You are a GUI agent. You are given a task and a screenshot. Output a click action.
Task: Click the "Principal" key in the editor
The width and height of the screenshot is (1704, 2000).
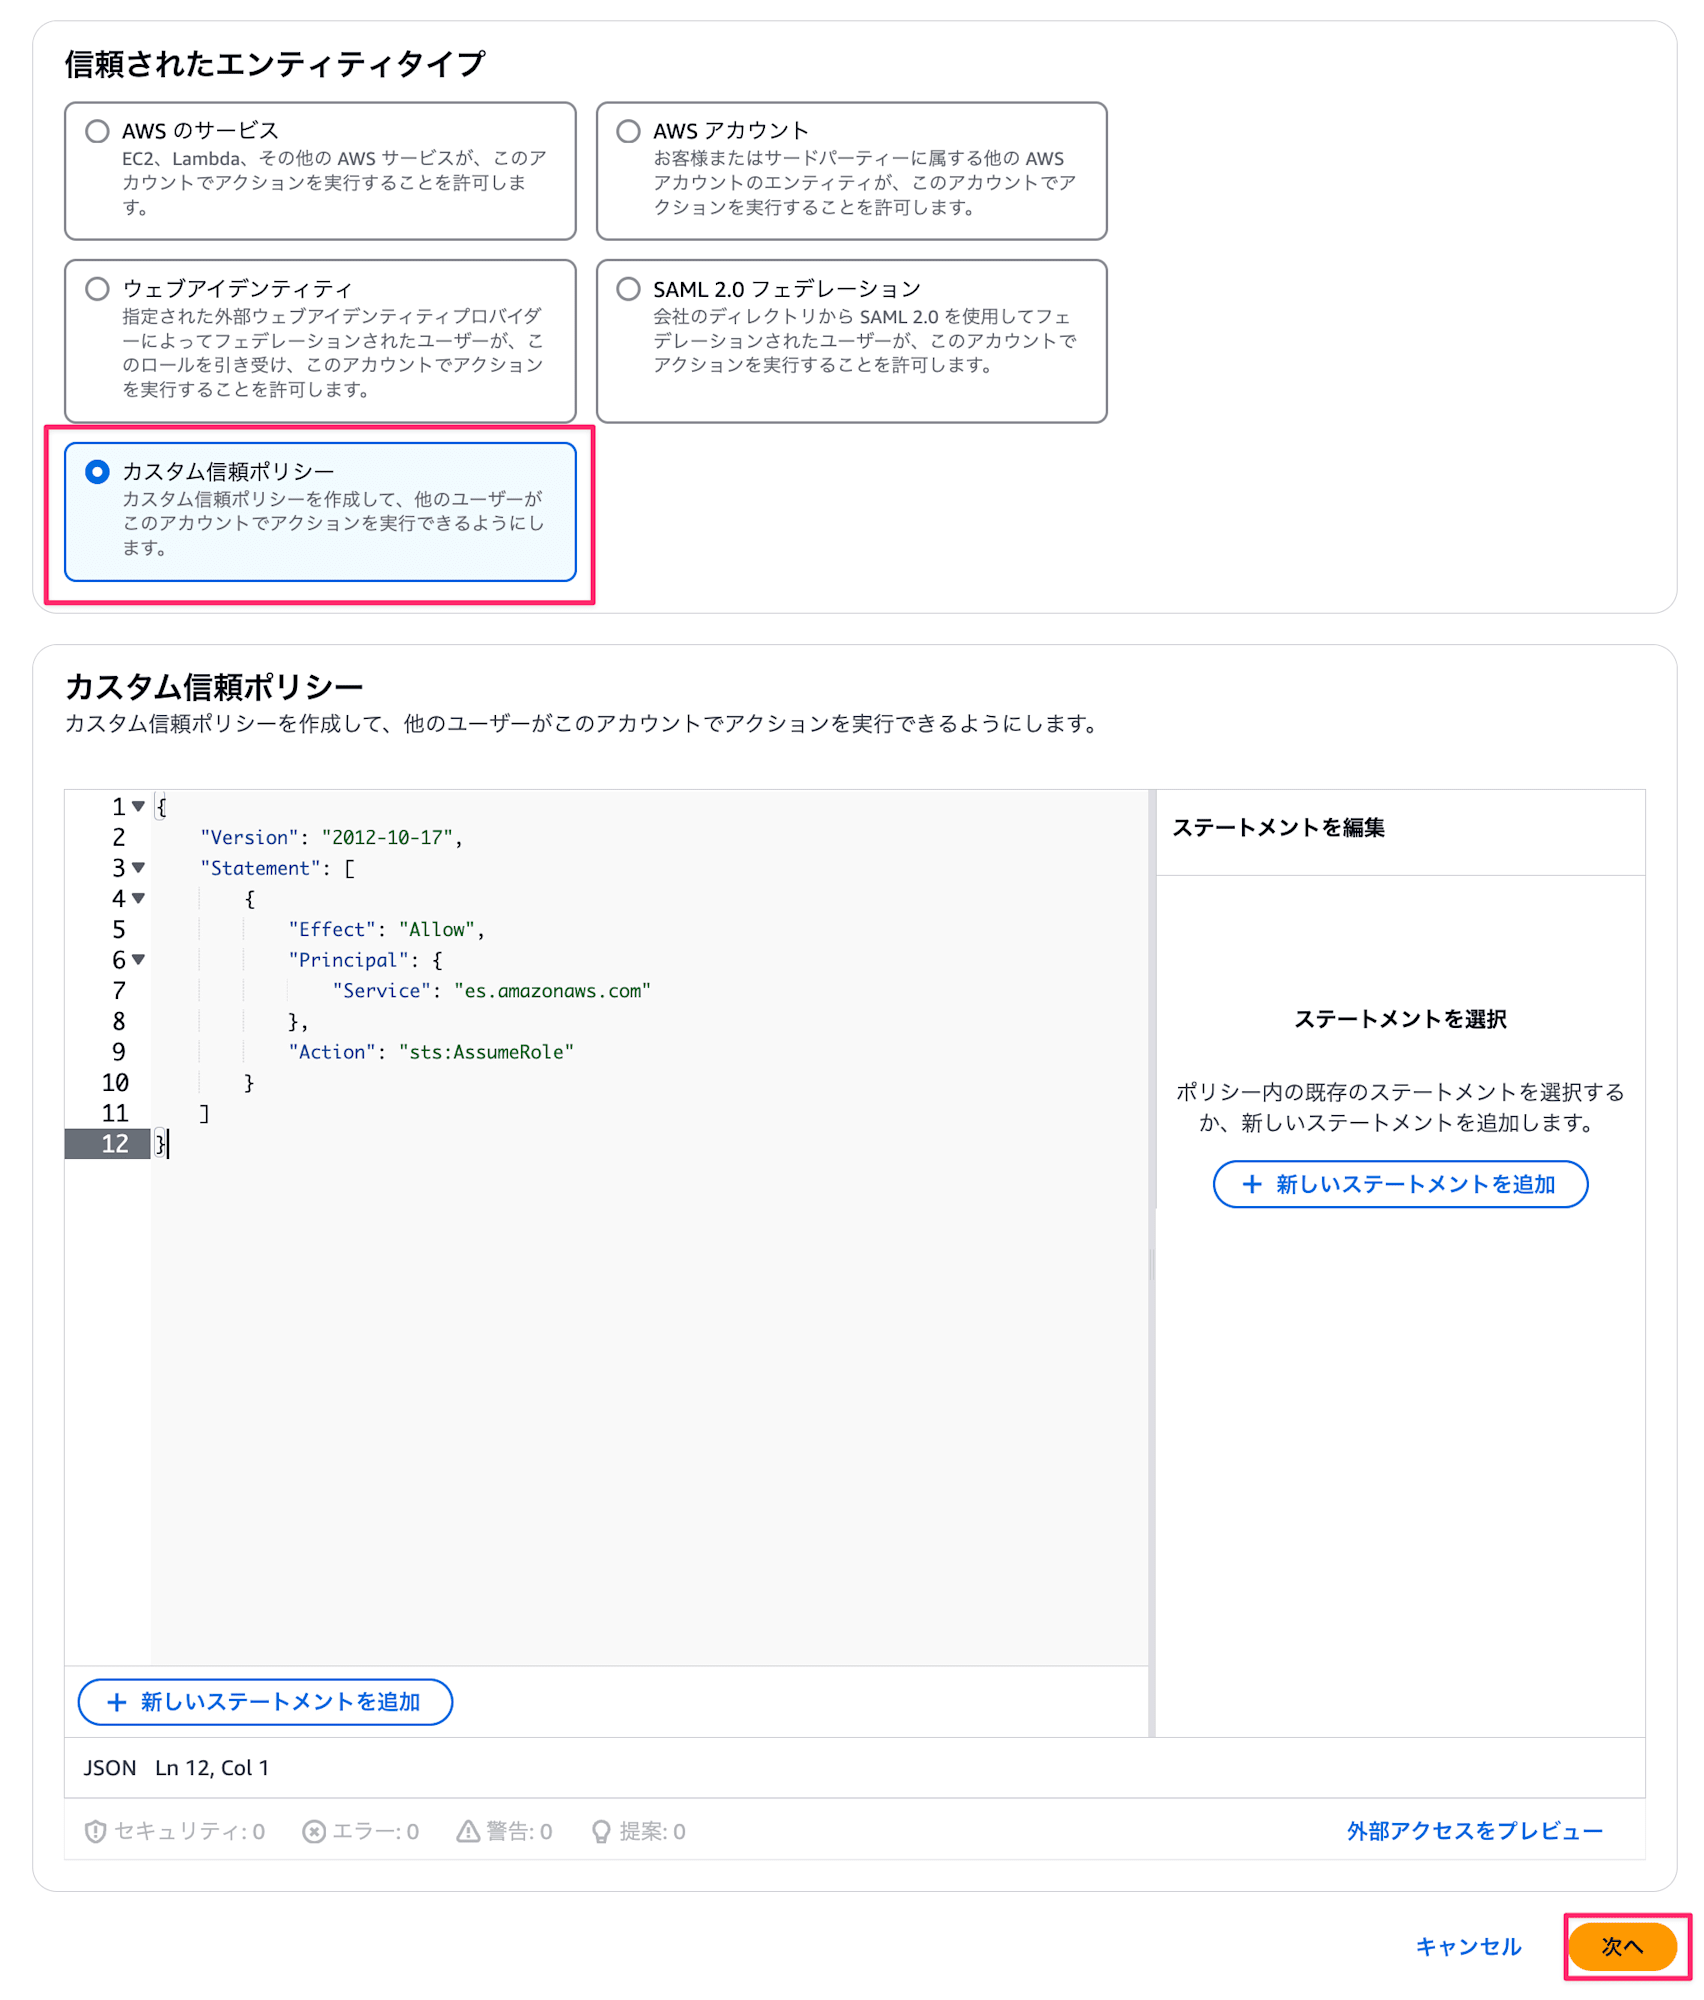(348, 960)
